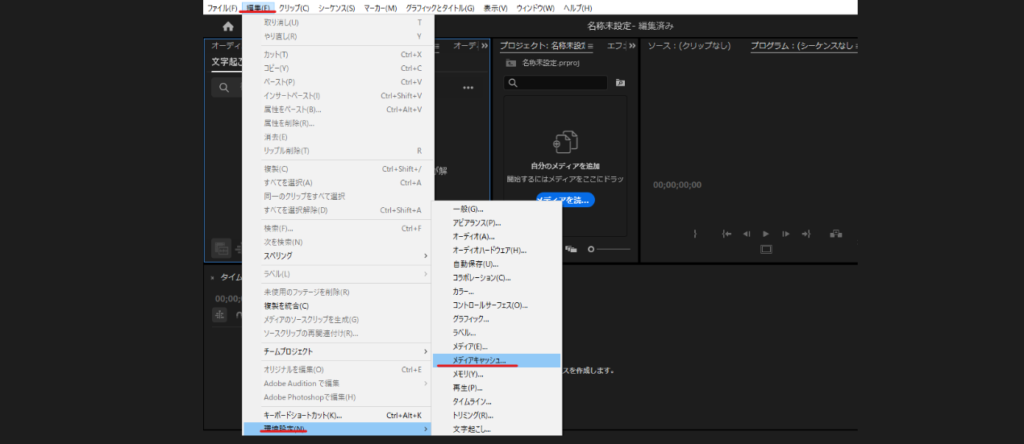Click the step back one frame icon
The width and height of the screenshot is (1024, 444).
click(x=746, y=233)
